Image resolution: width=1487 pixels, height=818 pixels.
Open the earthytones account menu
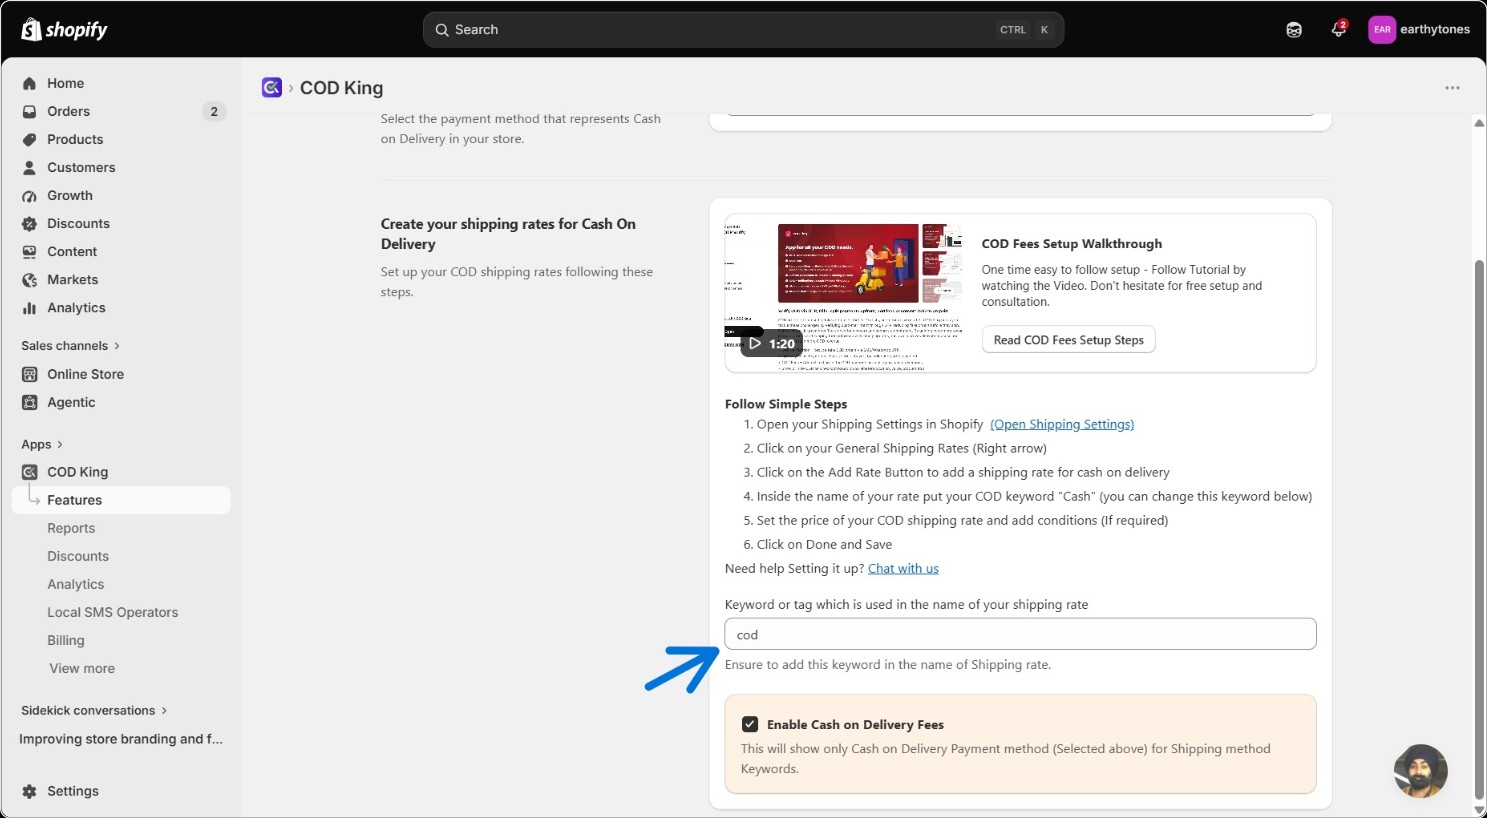[1419, 30]
